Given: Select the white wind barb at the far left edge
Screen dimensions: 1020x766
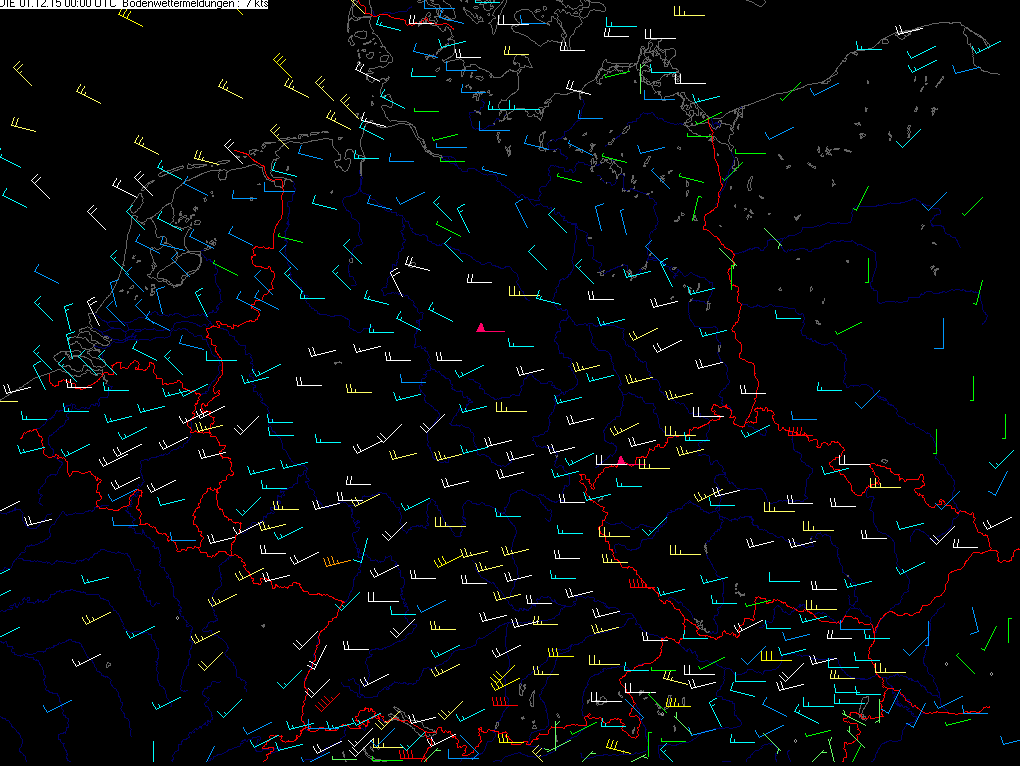Looking at the screenshot, I should [x=14, y=391].
